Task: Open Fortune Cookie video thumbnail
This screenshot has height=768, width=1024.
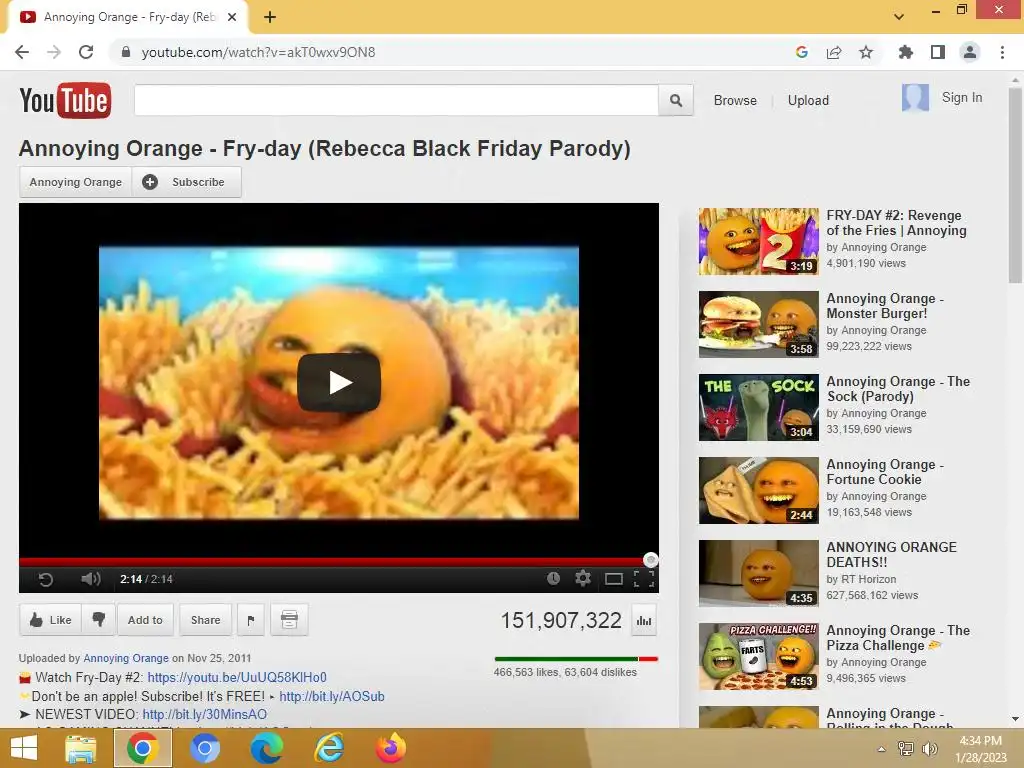Action: tap(758, 490)
